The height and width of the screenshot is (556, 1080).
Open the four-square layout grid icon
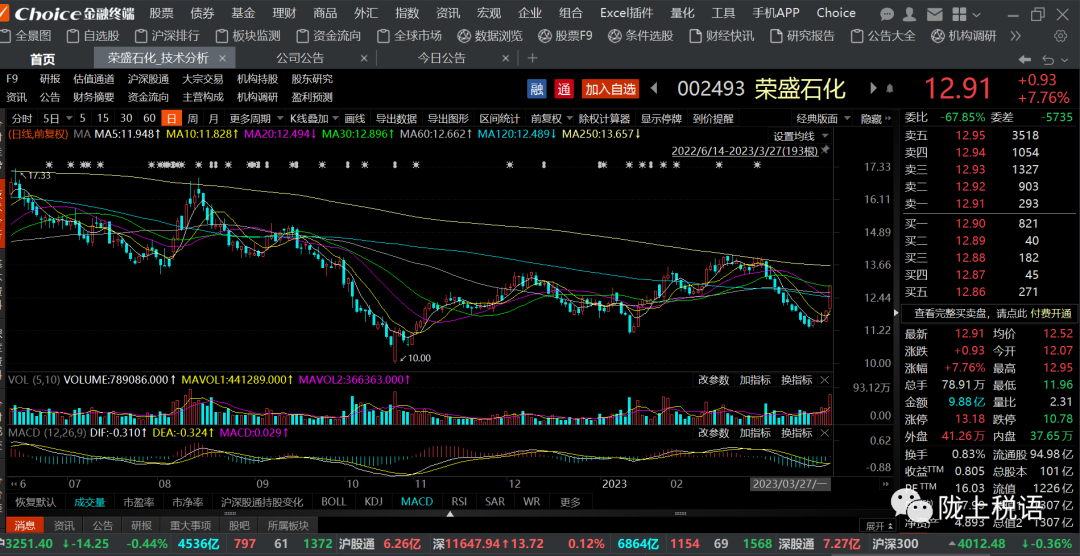(x=958, y=14)
